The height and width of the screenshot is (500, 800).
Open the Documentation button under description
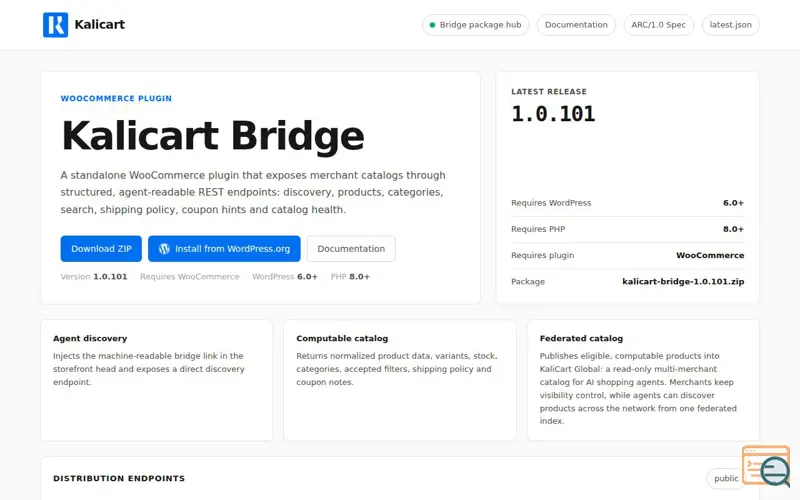point(351,249)
